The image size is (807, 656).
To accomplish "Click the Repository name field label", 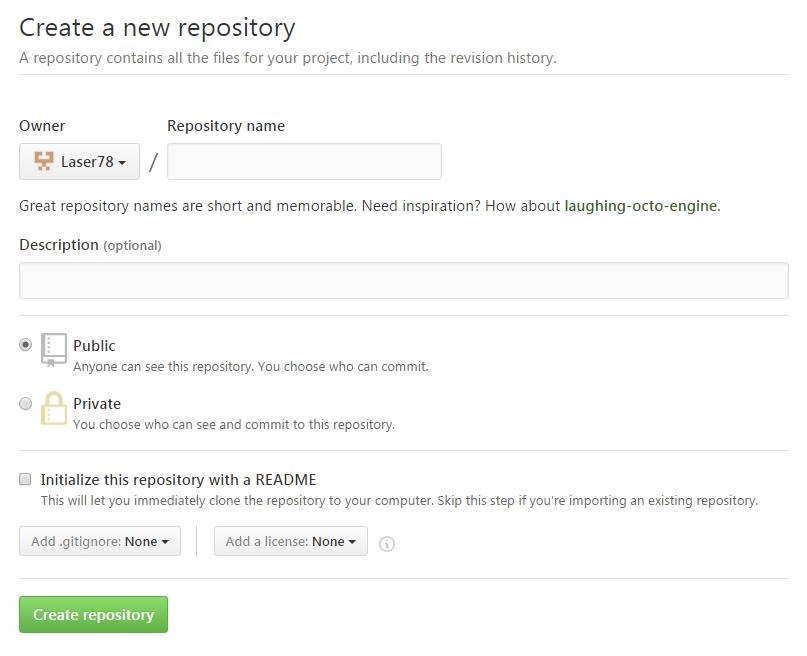I will pyautogui.click(x=226, y=126).
